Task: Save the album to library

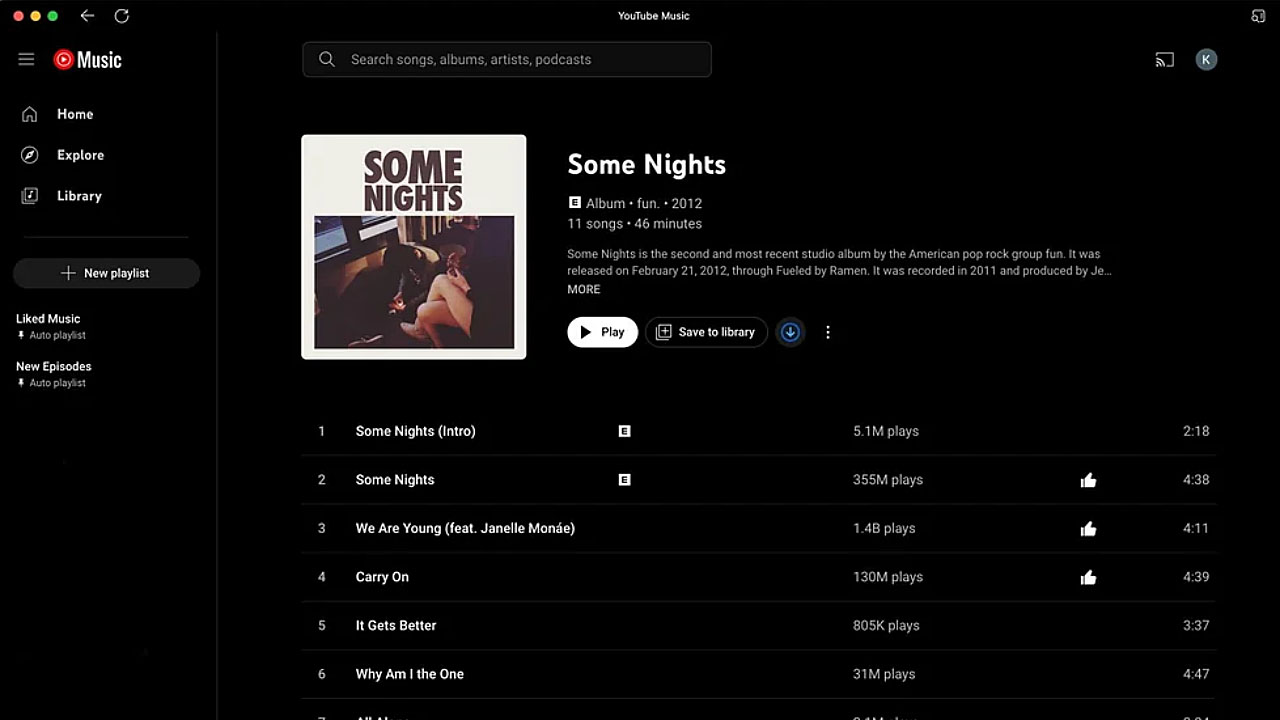Action: pyautogui.click(x=706, y=332)
